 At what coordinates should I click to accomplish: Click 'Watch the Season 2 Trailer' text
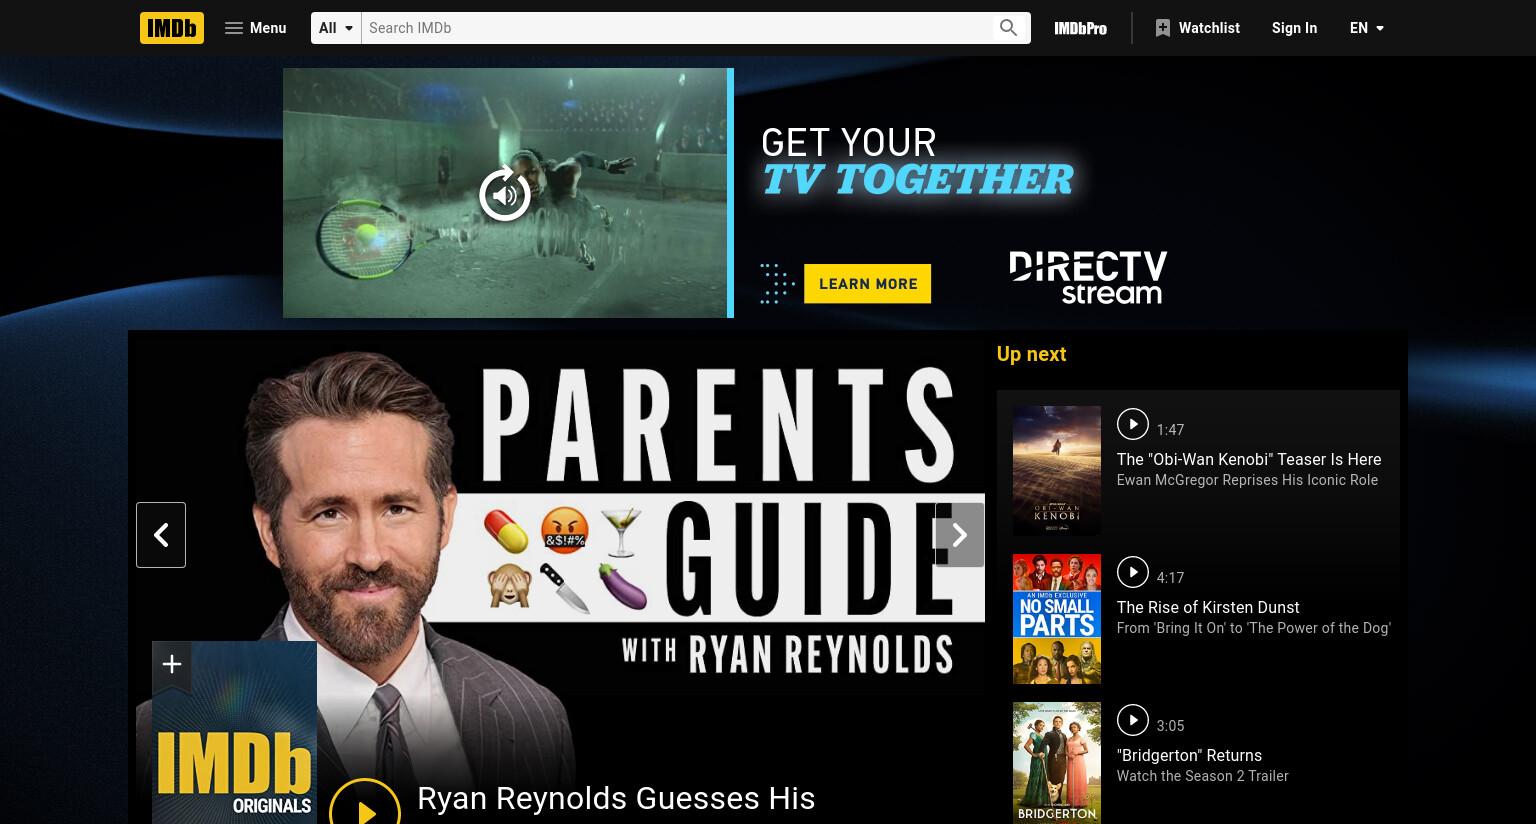pos(1202,776)
